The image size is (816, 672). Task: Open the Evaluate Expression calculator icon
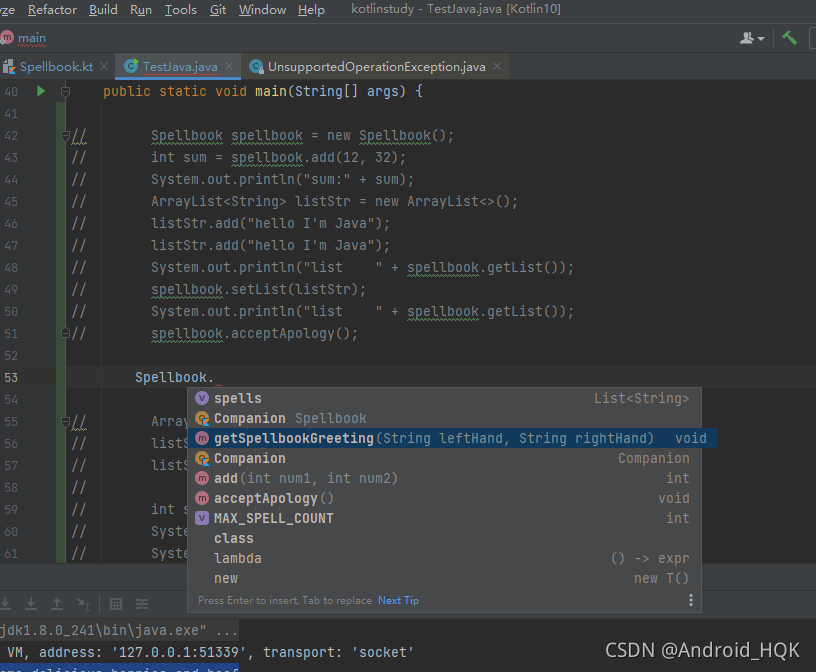point(116,604)
